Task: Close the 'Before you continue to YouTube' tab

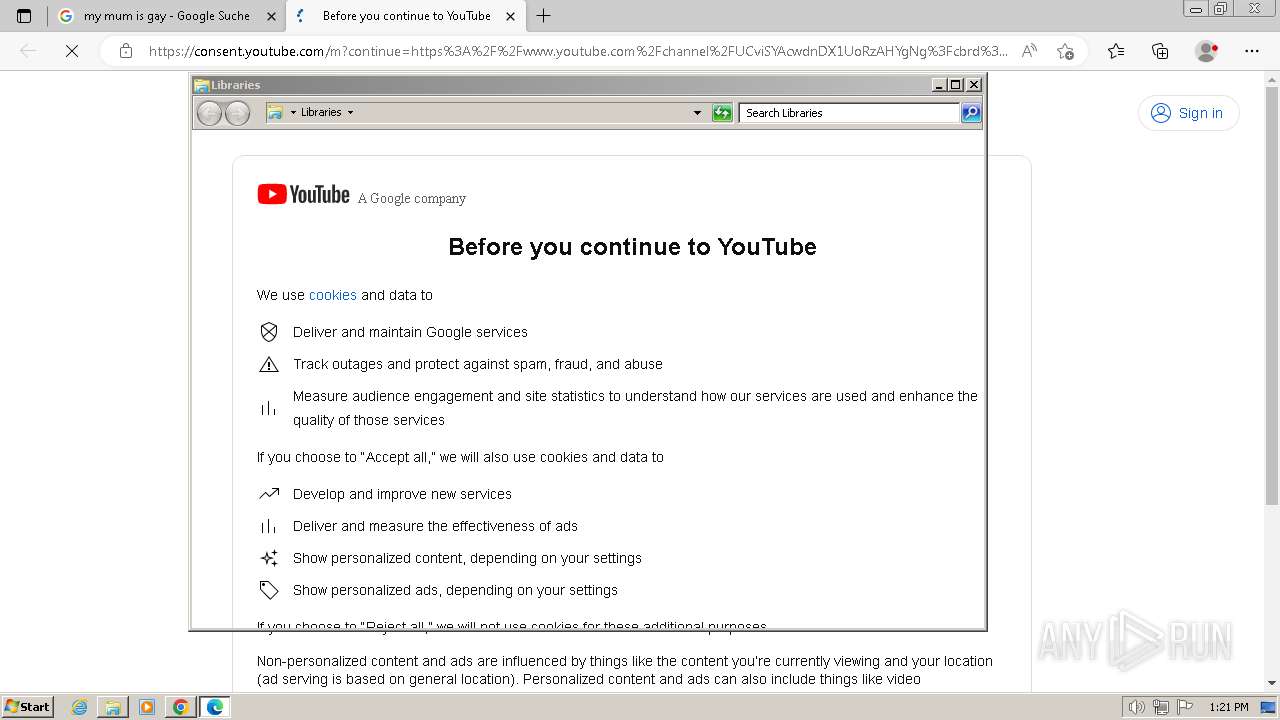Action: tap(510, 16)
